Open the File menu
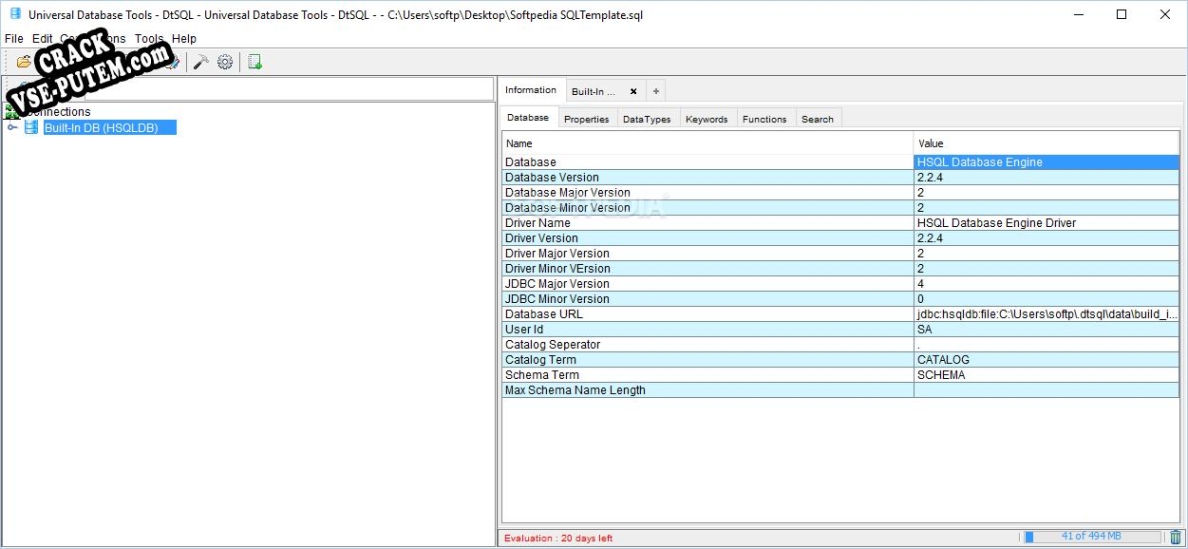 (x=14, y=39)
